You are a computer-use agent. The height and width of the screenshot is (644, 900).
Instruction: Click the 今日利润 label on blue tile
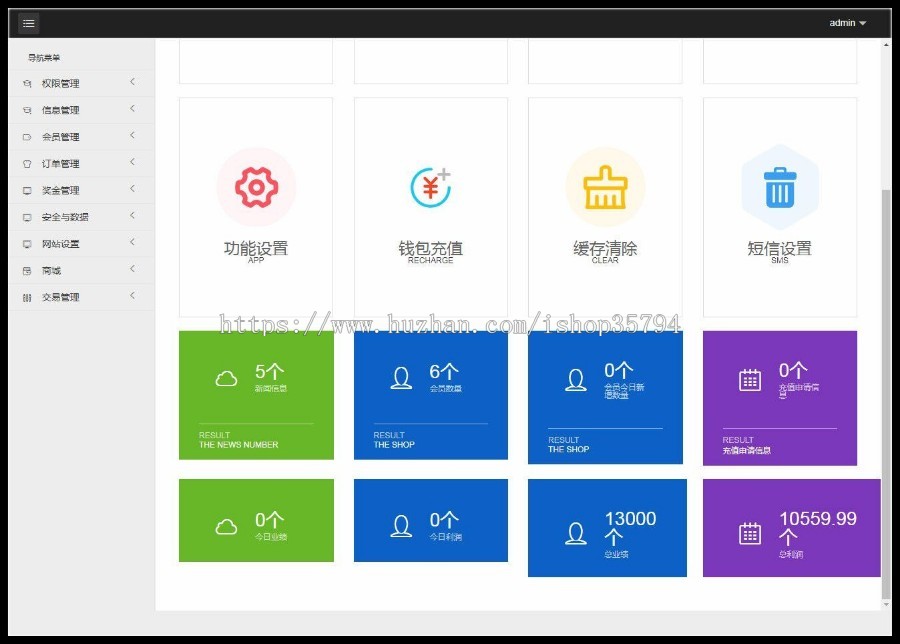pyautogui.click(x=446, y=537)
